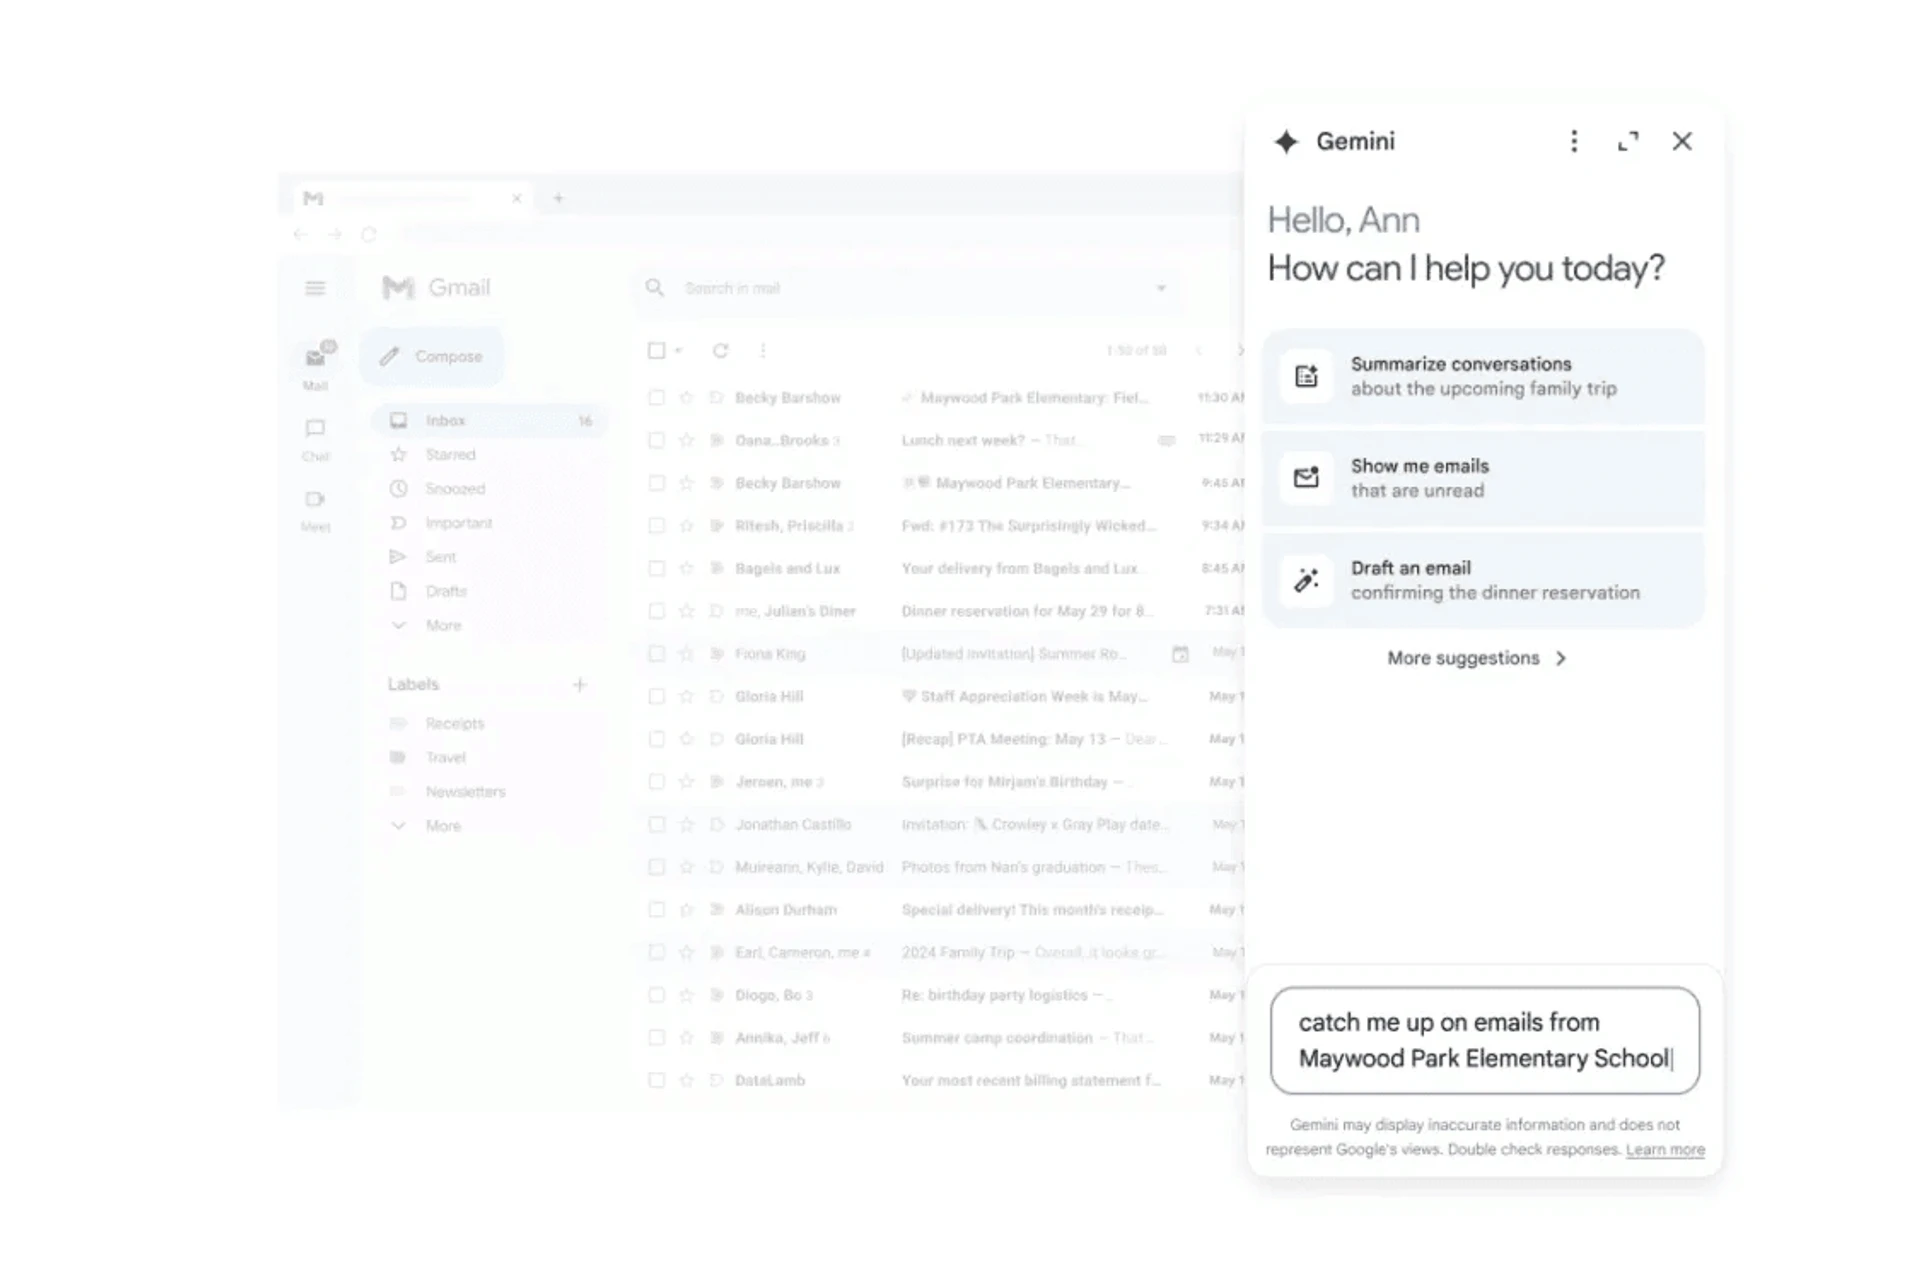Close the Gemini side panel

pos(1682,141)
